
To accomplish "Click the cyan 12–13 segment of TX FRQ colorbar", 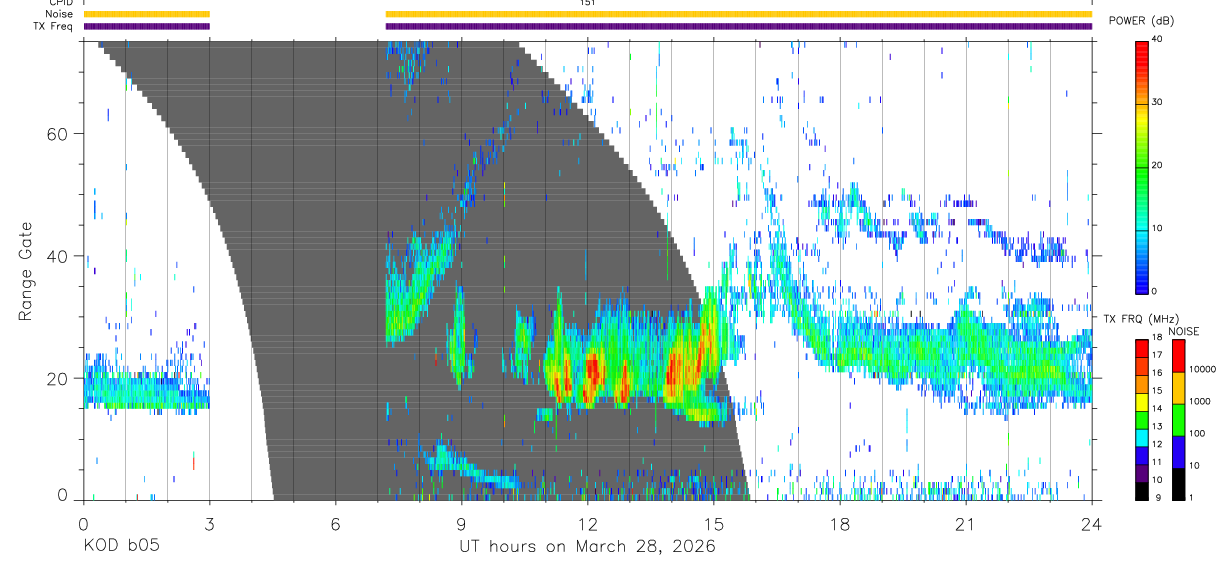I will [1142, 438].
